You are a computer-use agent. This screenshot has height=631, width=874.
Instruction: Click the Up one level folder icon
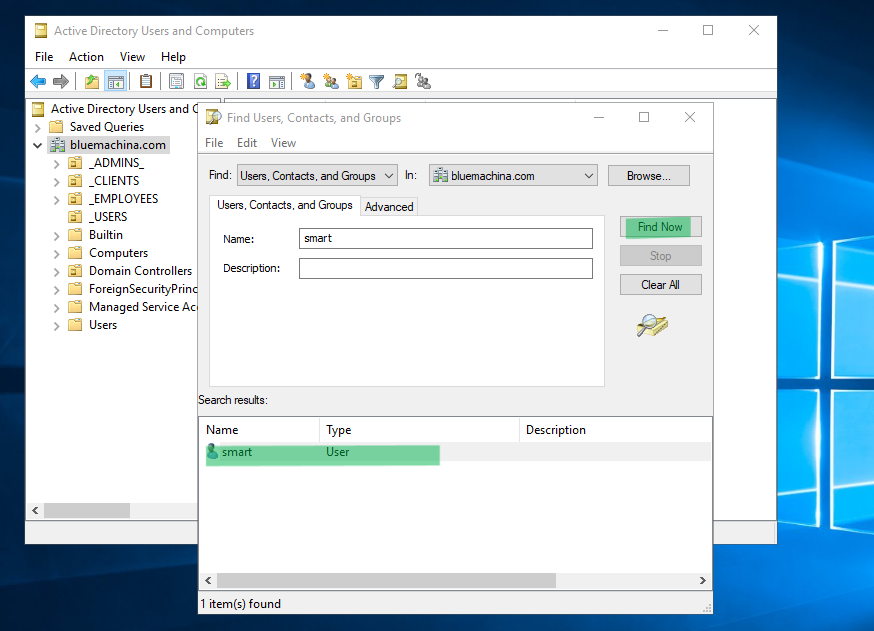92,82
